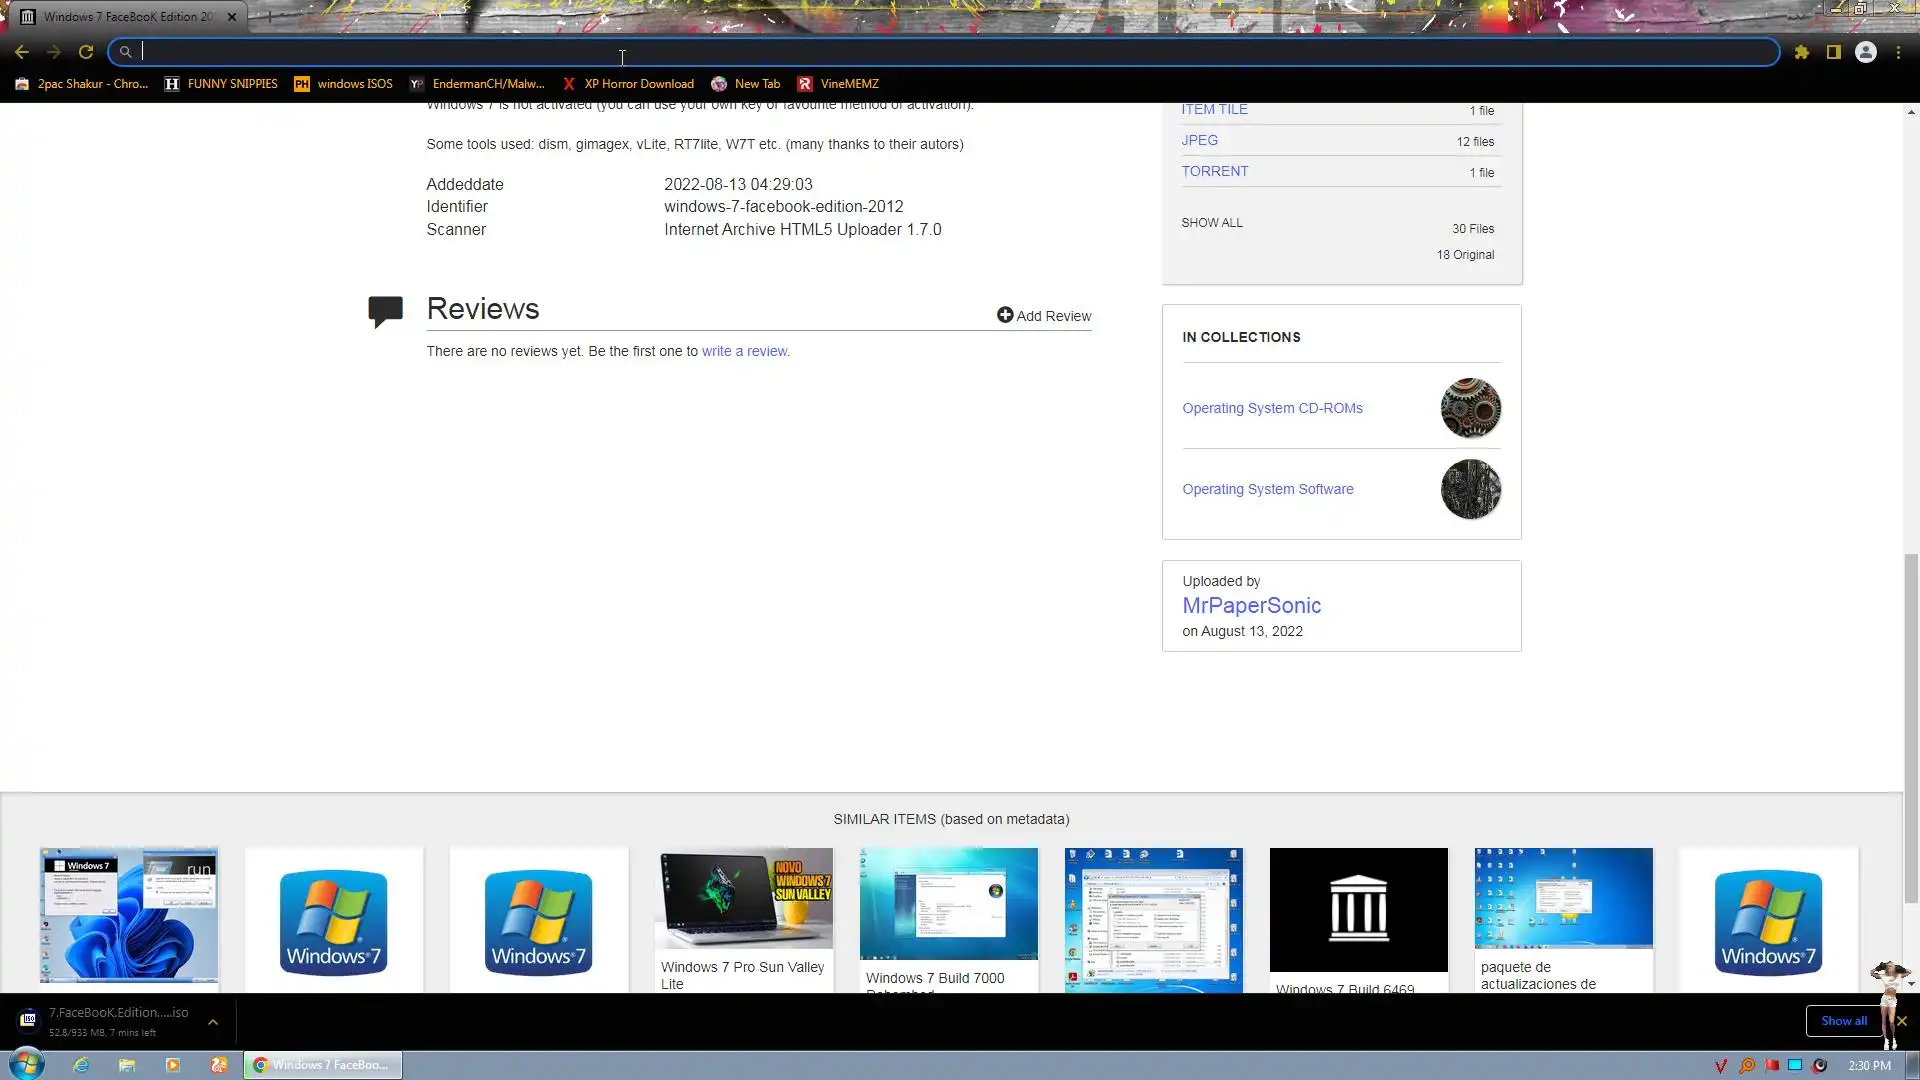Image resolution: width=1920 pixels, height=1080 pixels.
Task: Expand the ISO download item chevron
Action: pyautogui.click(x=213, y=1022)
